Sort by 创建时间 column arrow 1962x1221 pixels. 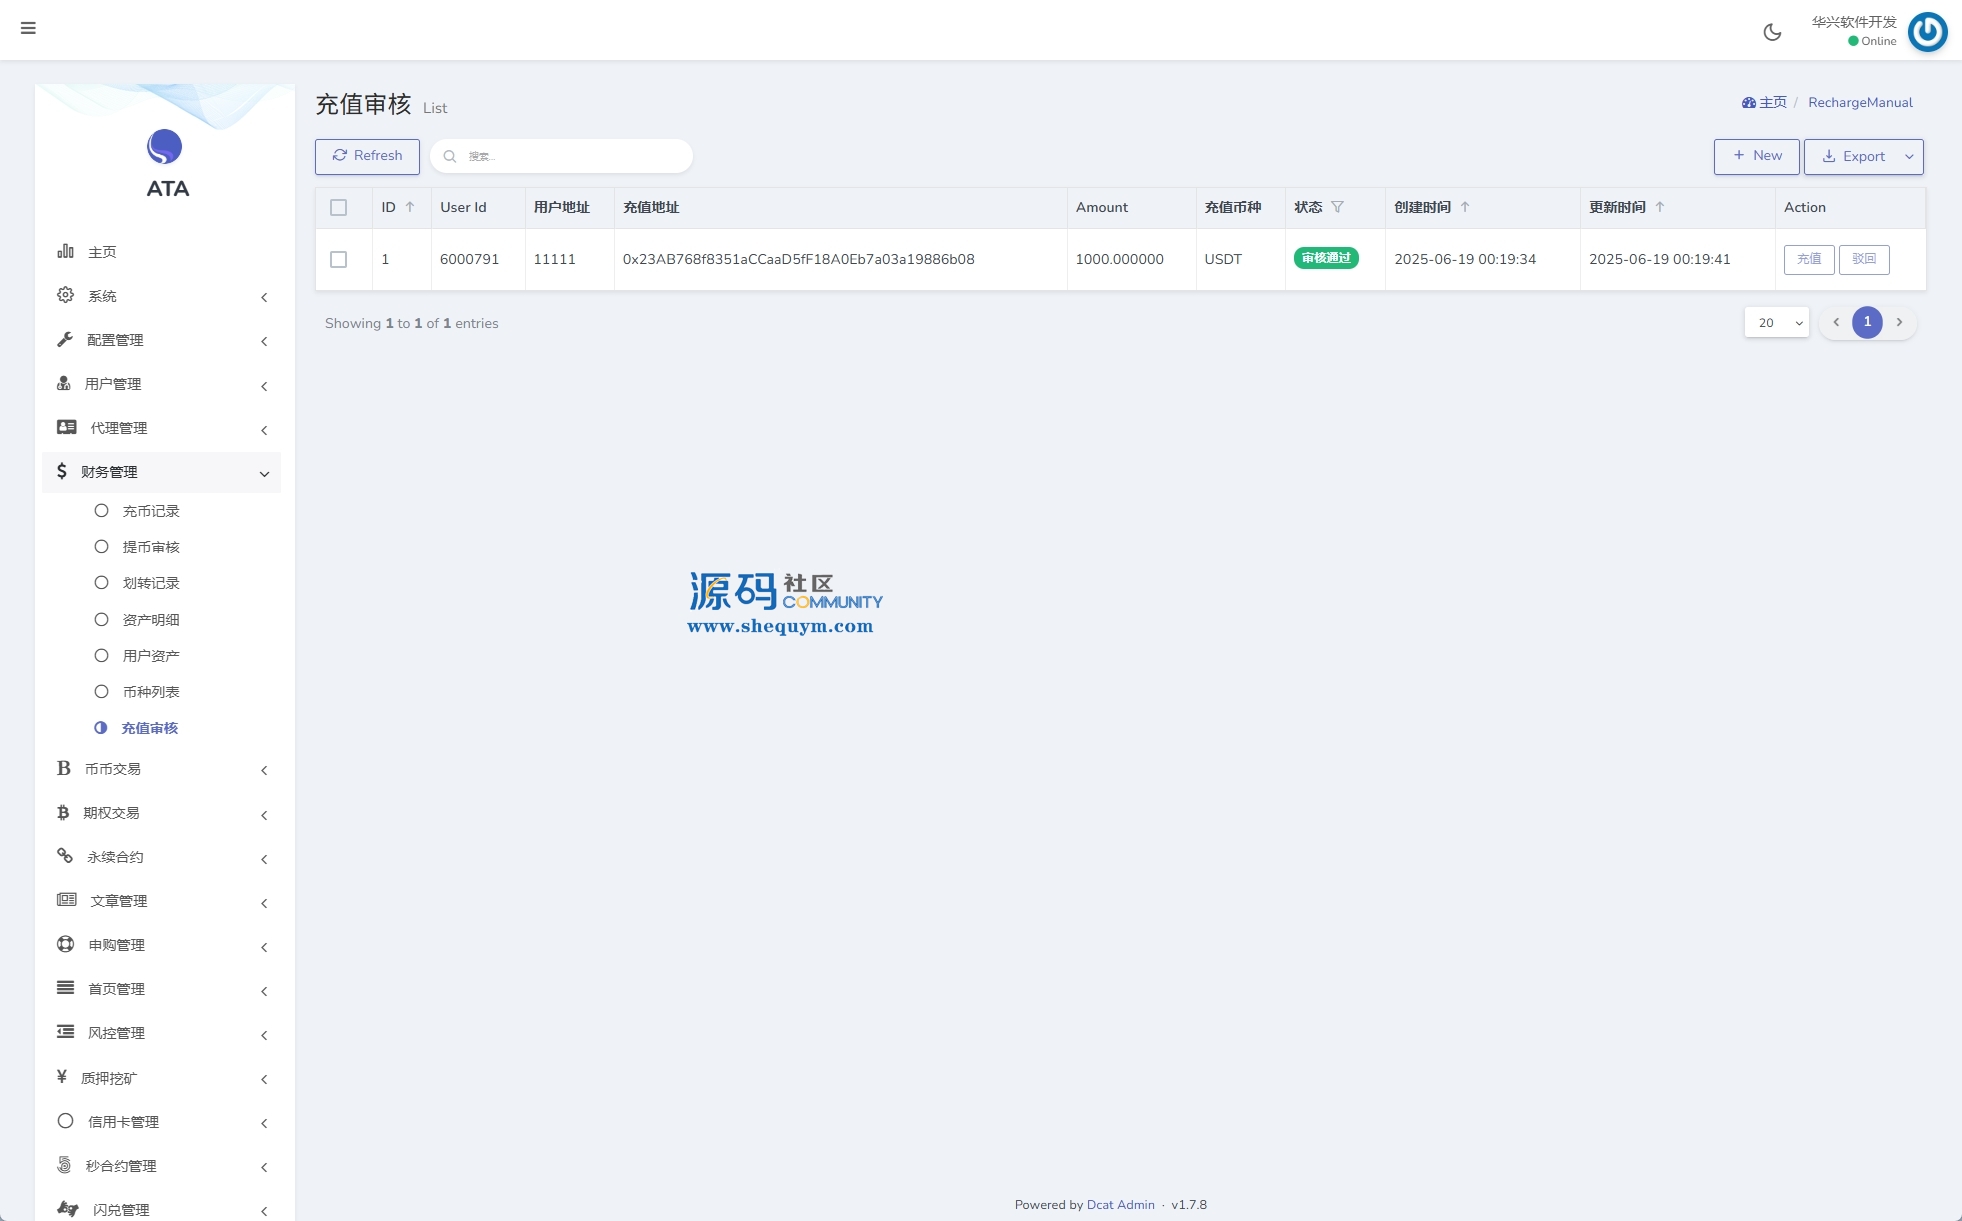tap(1465, 207)
